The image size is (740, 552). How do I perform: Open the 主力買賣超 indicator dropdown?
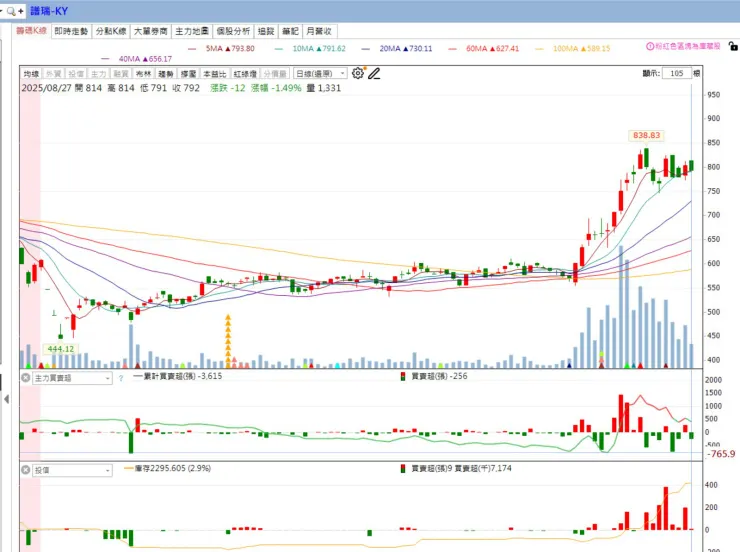[x=72, y=378]
